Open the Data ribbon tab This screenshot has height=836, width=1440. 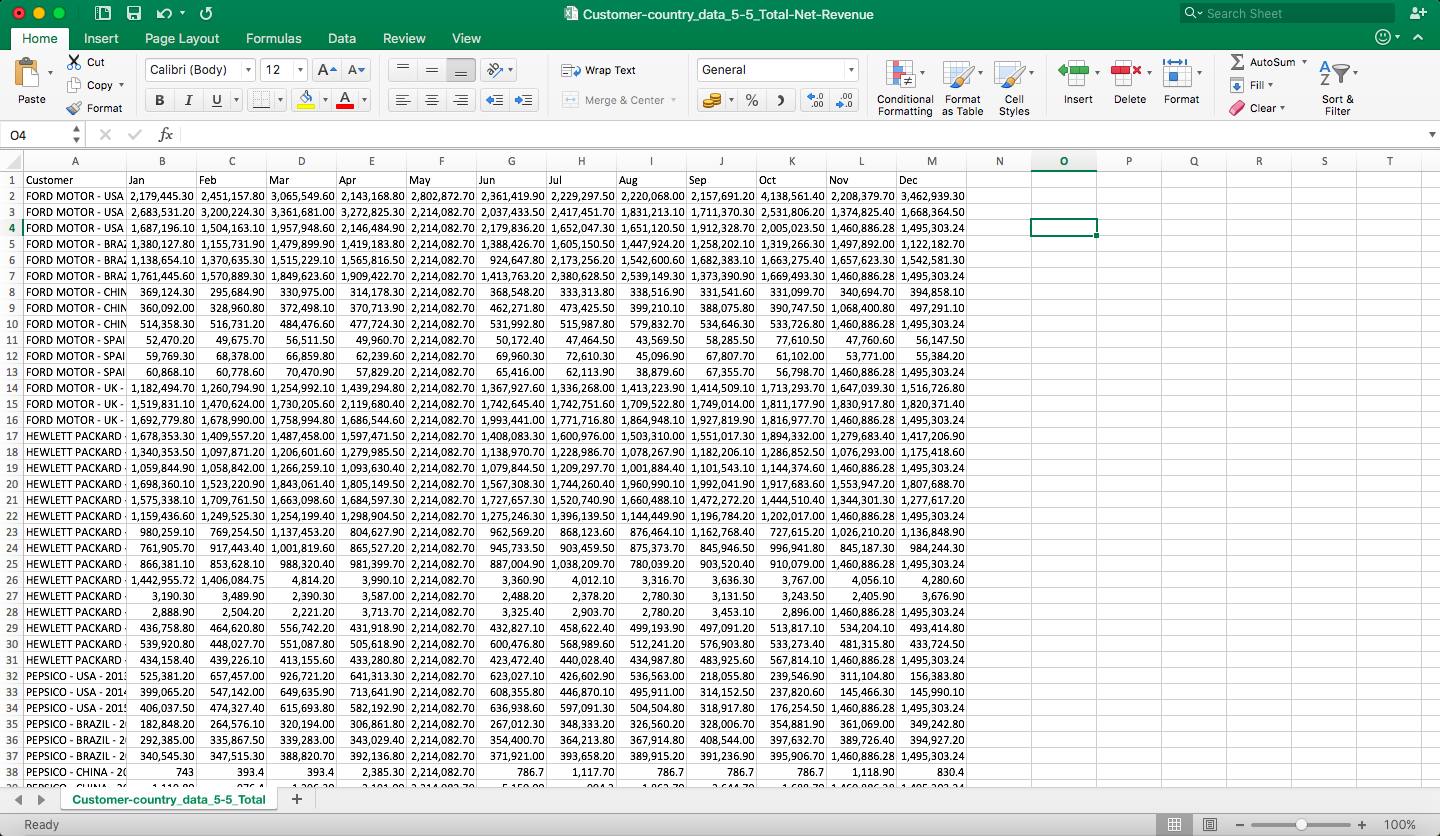coord(342,38)
